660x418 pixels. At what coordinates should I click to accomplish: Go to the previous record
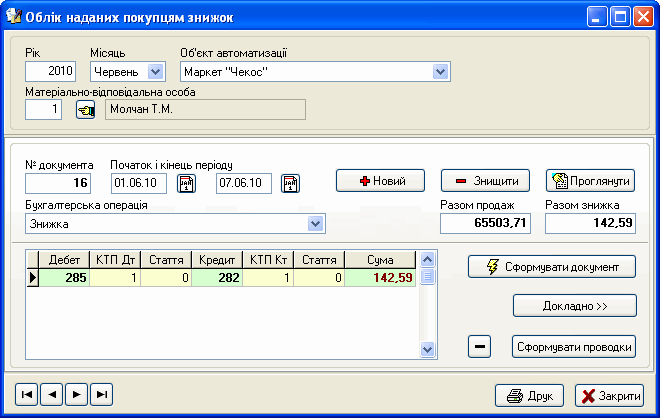tap(52, 394)
